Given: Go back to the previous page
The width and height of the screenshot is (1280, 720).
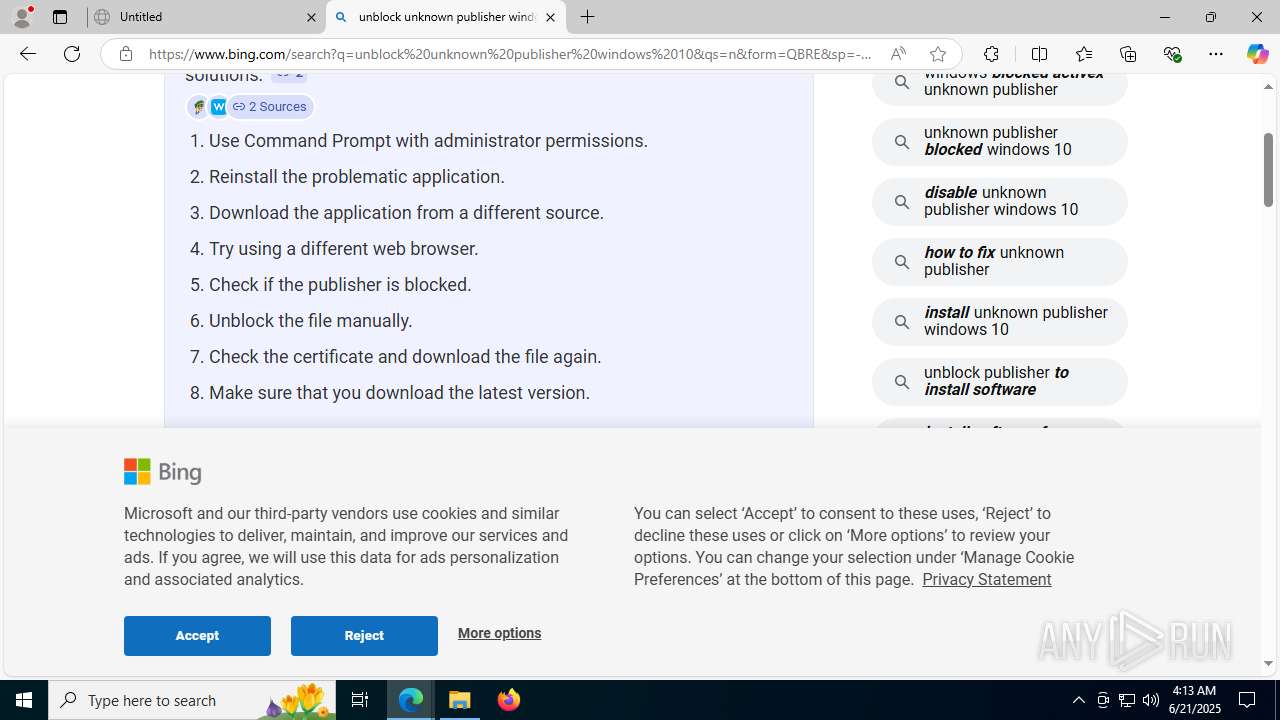Looking at the screenshot, I should pos(27,54).
